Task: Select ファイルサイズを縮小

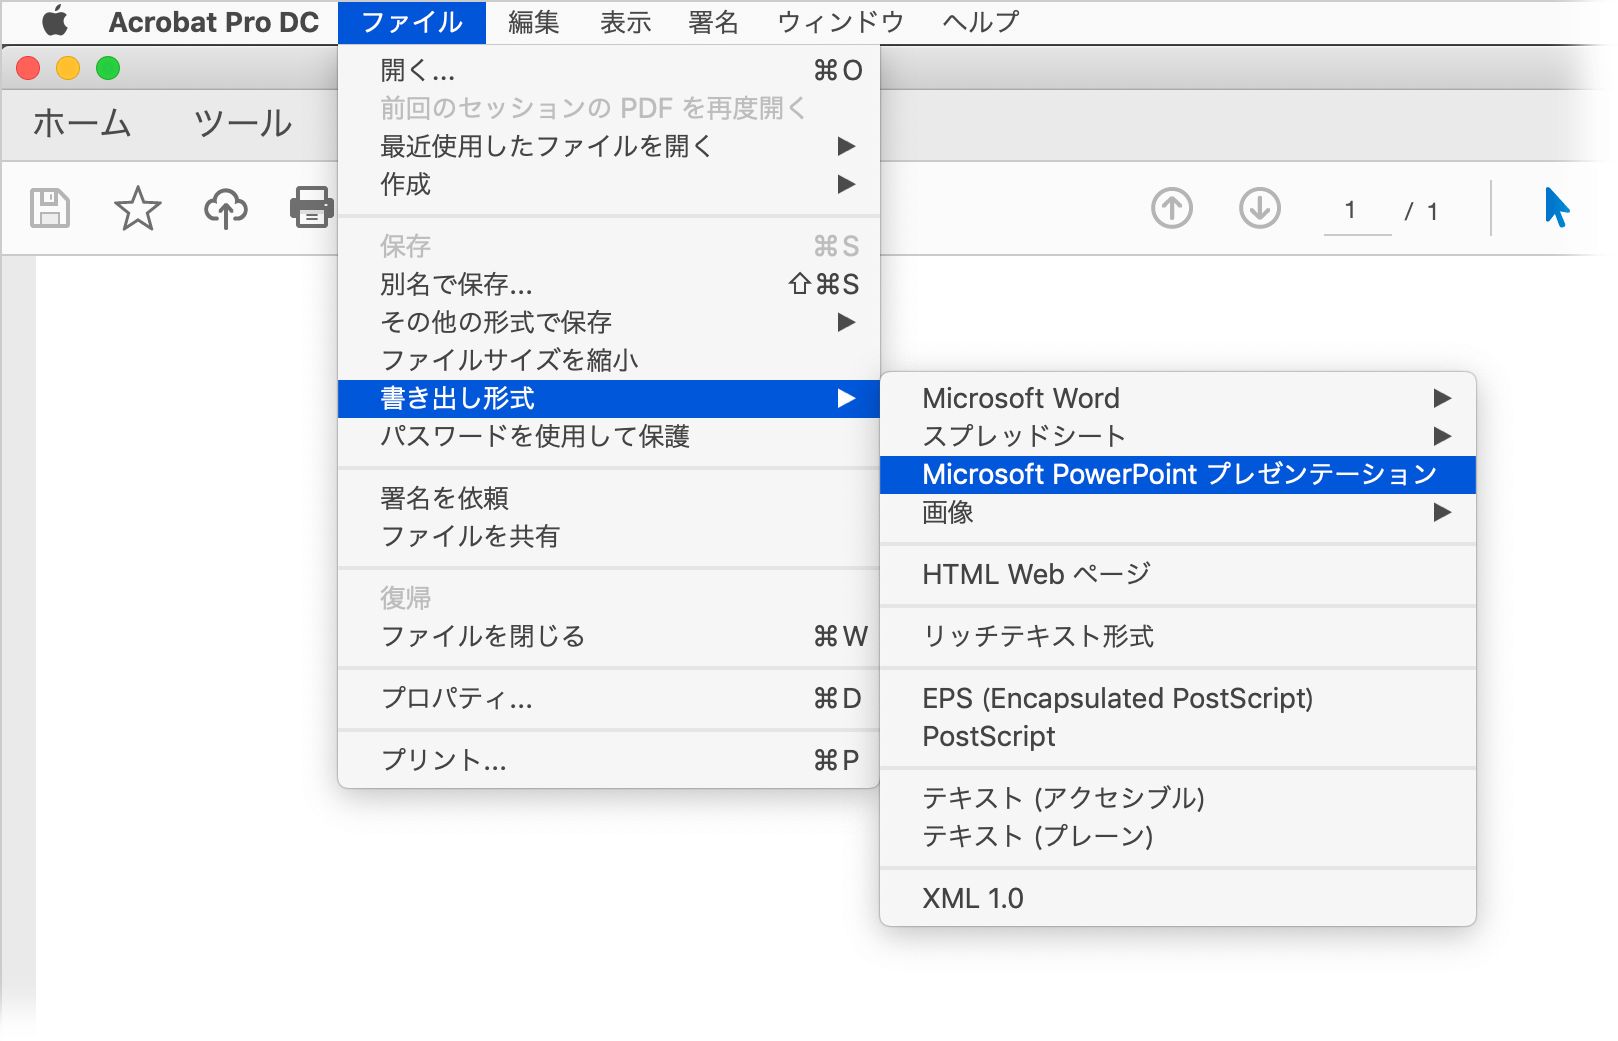Action: click(609, 360)
